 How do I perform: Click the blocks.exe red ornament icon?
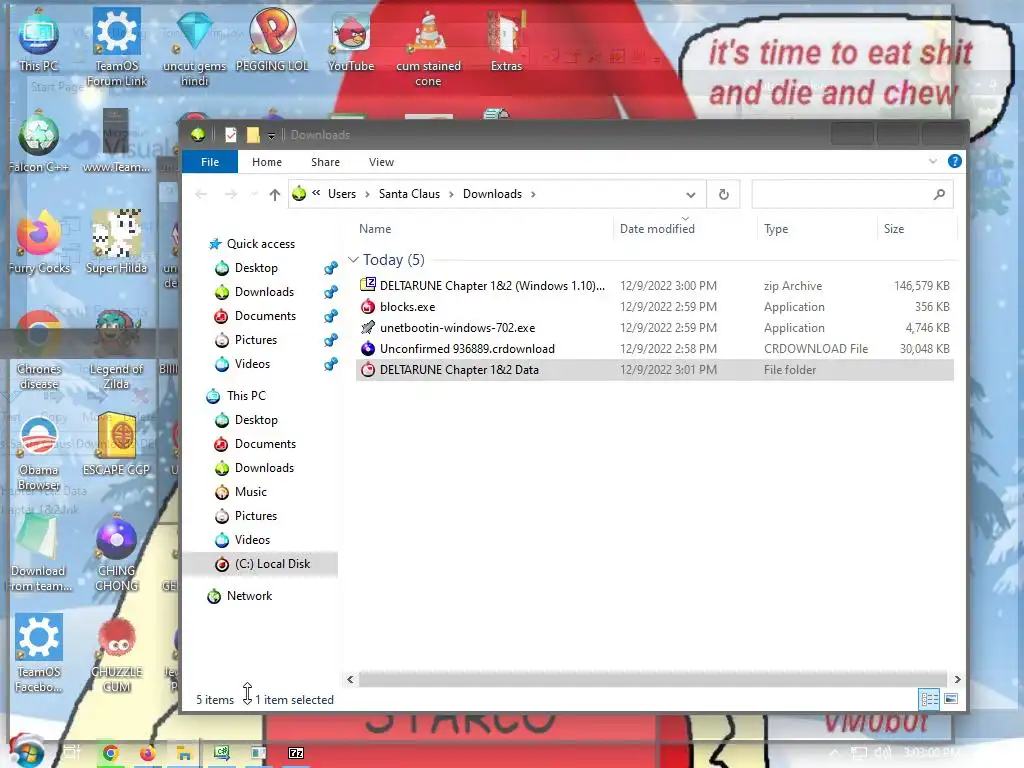(368, 306)
